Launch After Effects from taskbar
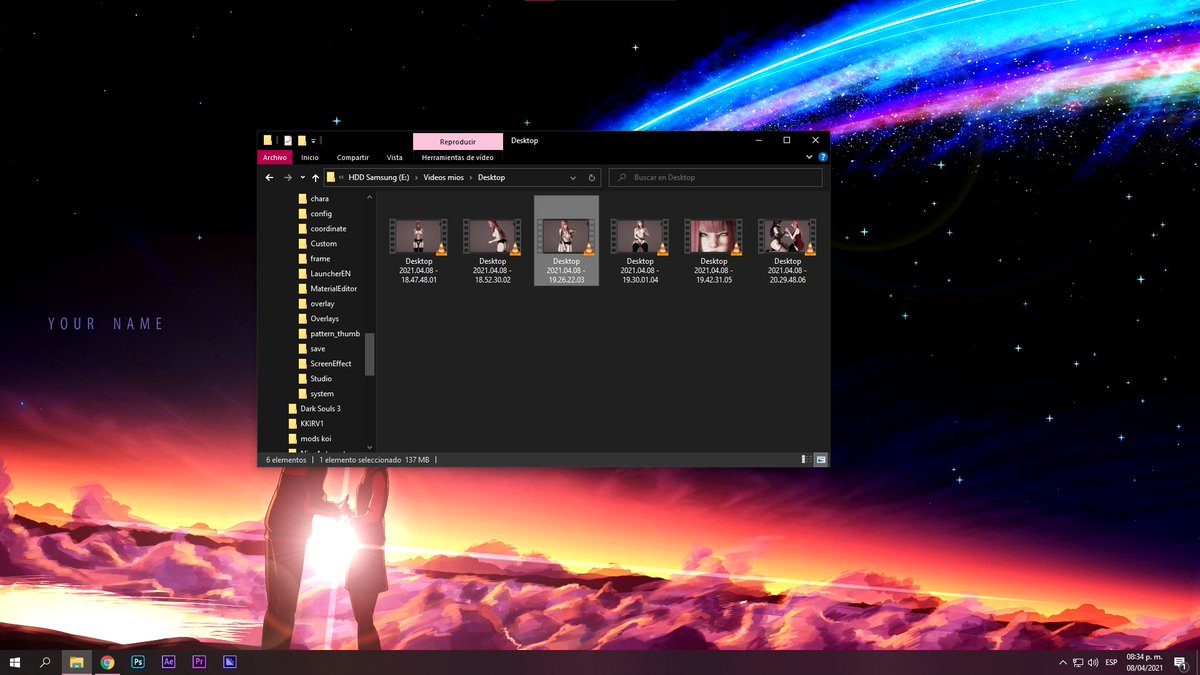This screenshot has width=1200, height=675. click(x=168, y=662)
